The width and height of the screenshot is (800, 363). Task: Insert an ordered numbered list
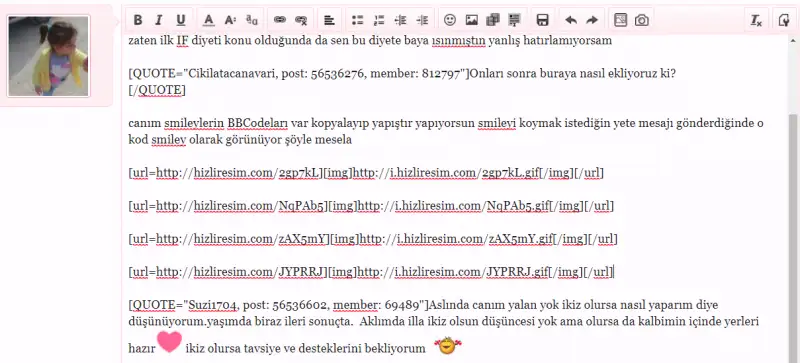click(379, 20)
